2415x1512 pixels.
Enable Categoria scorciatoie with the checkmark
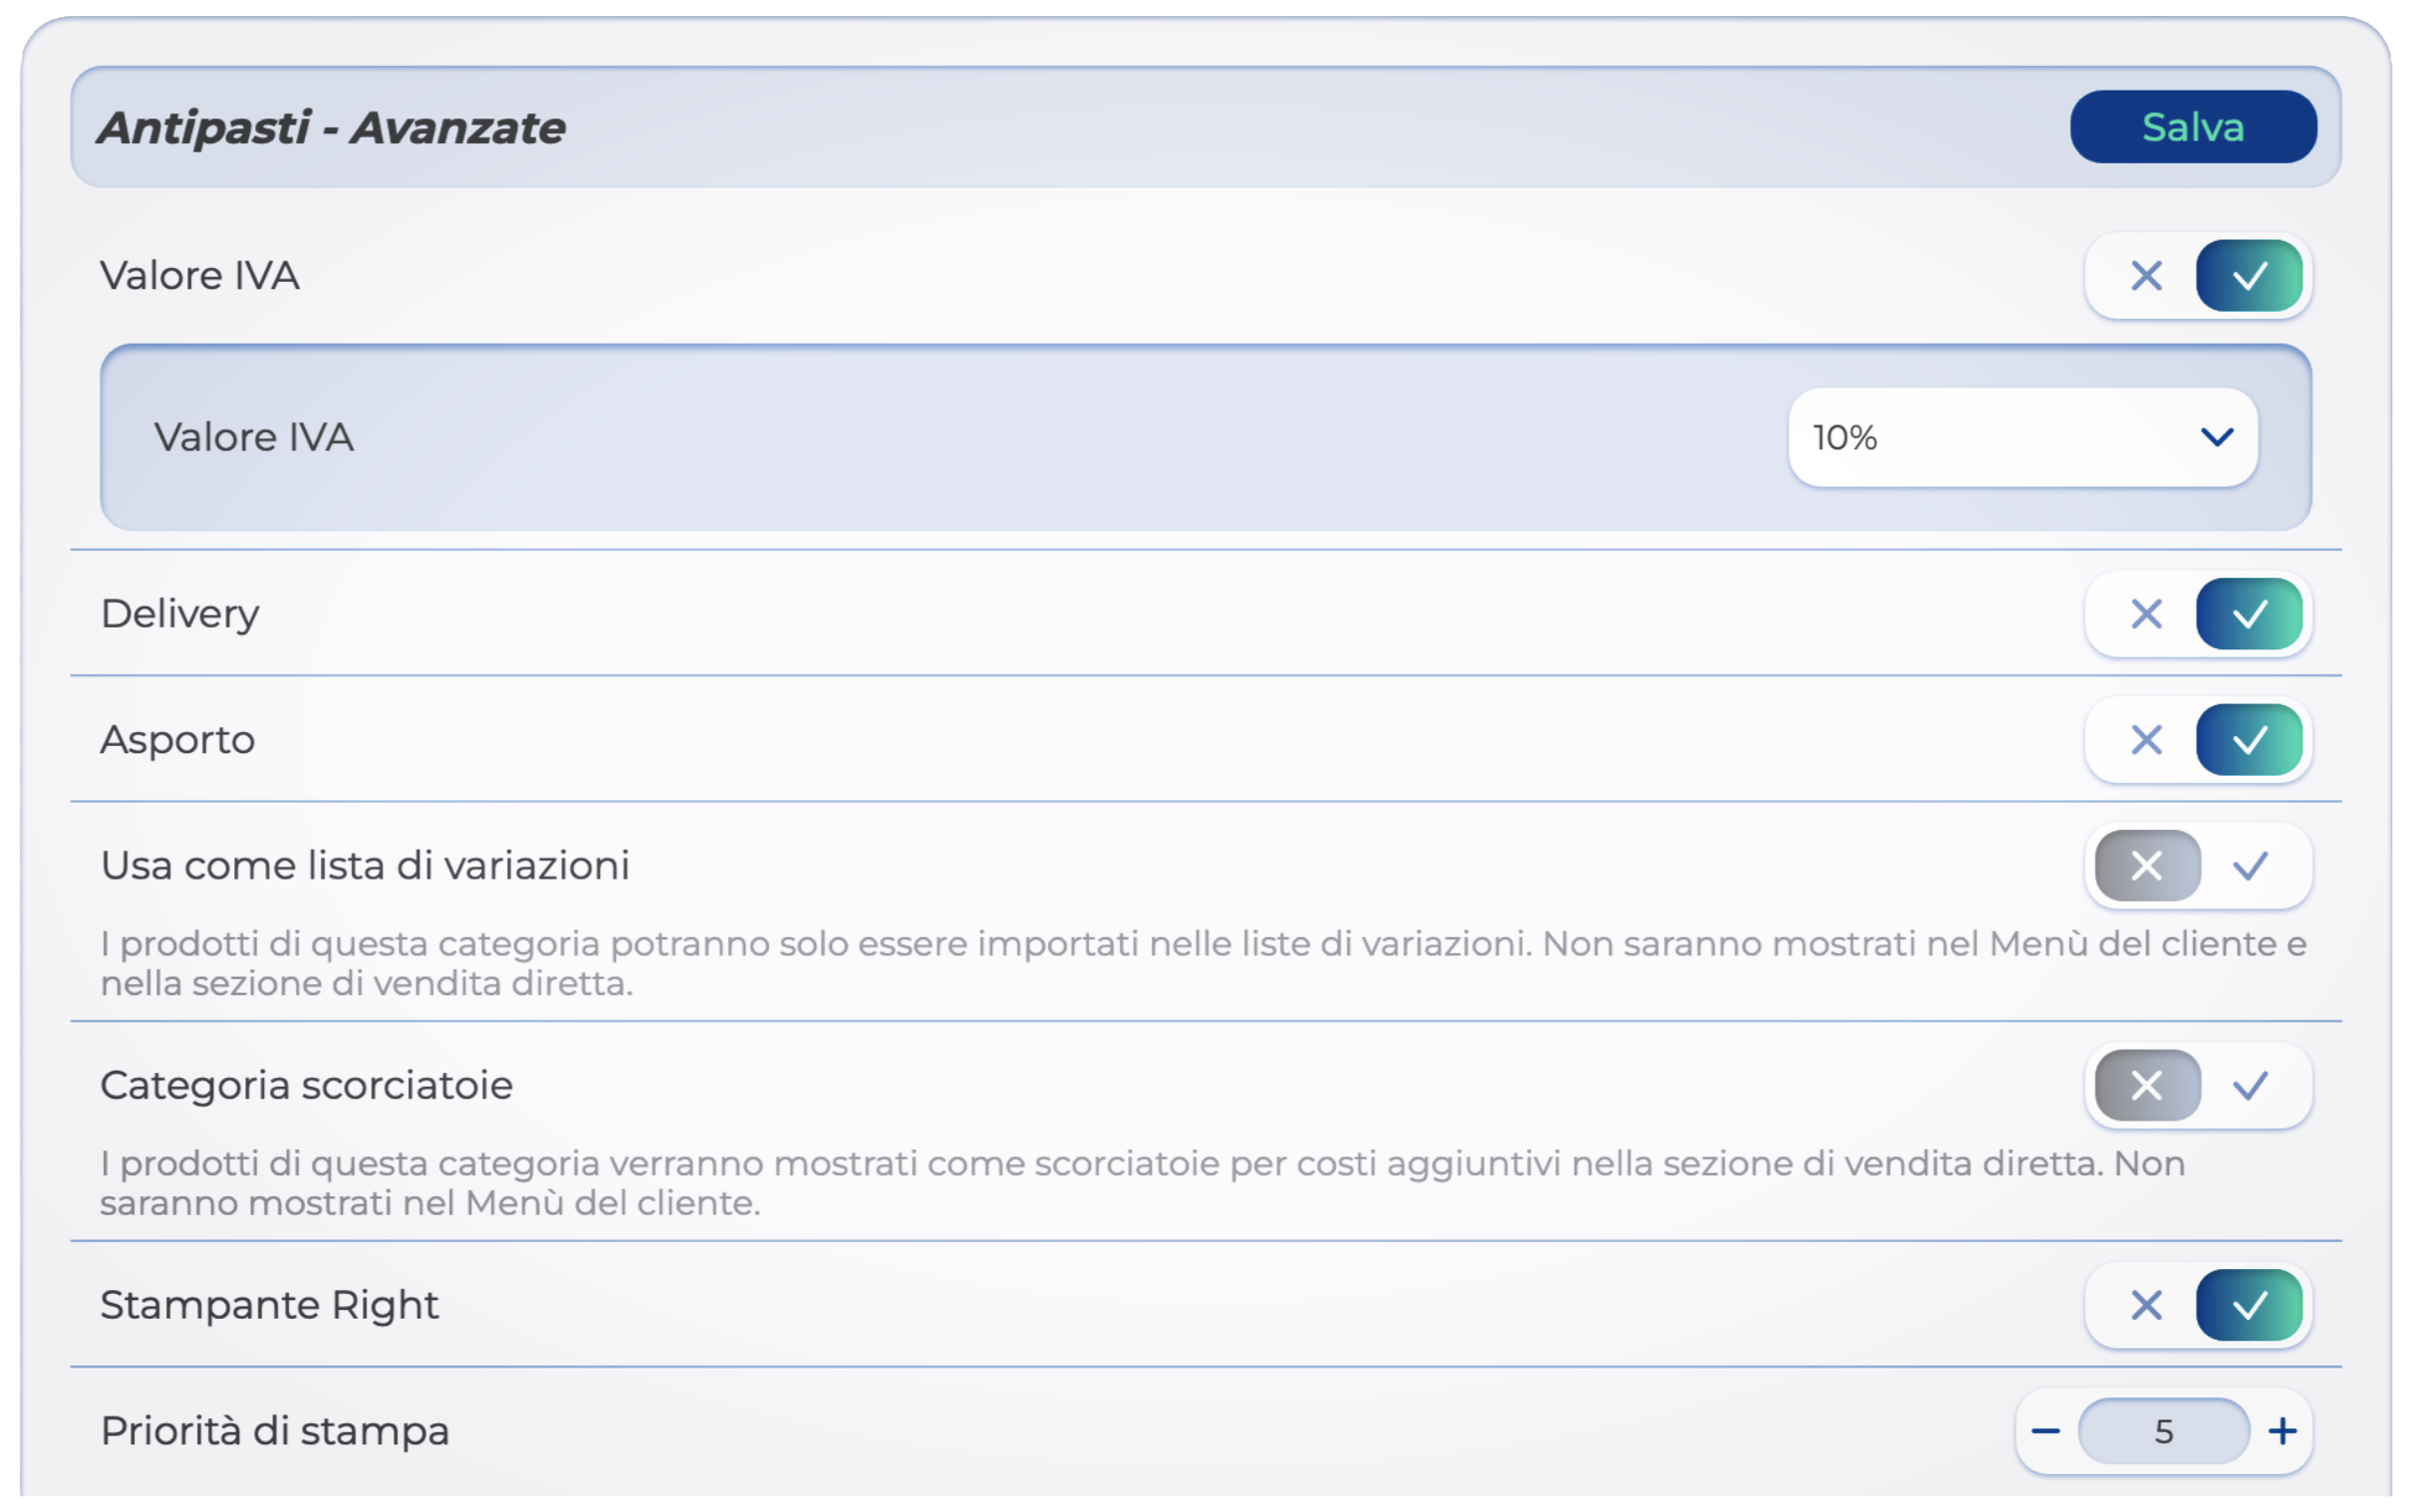(2250, 1085)
